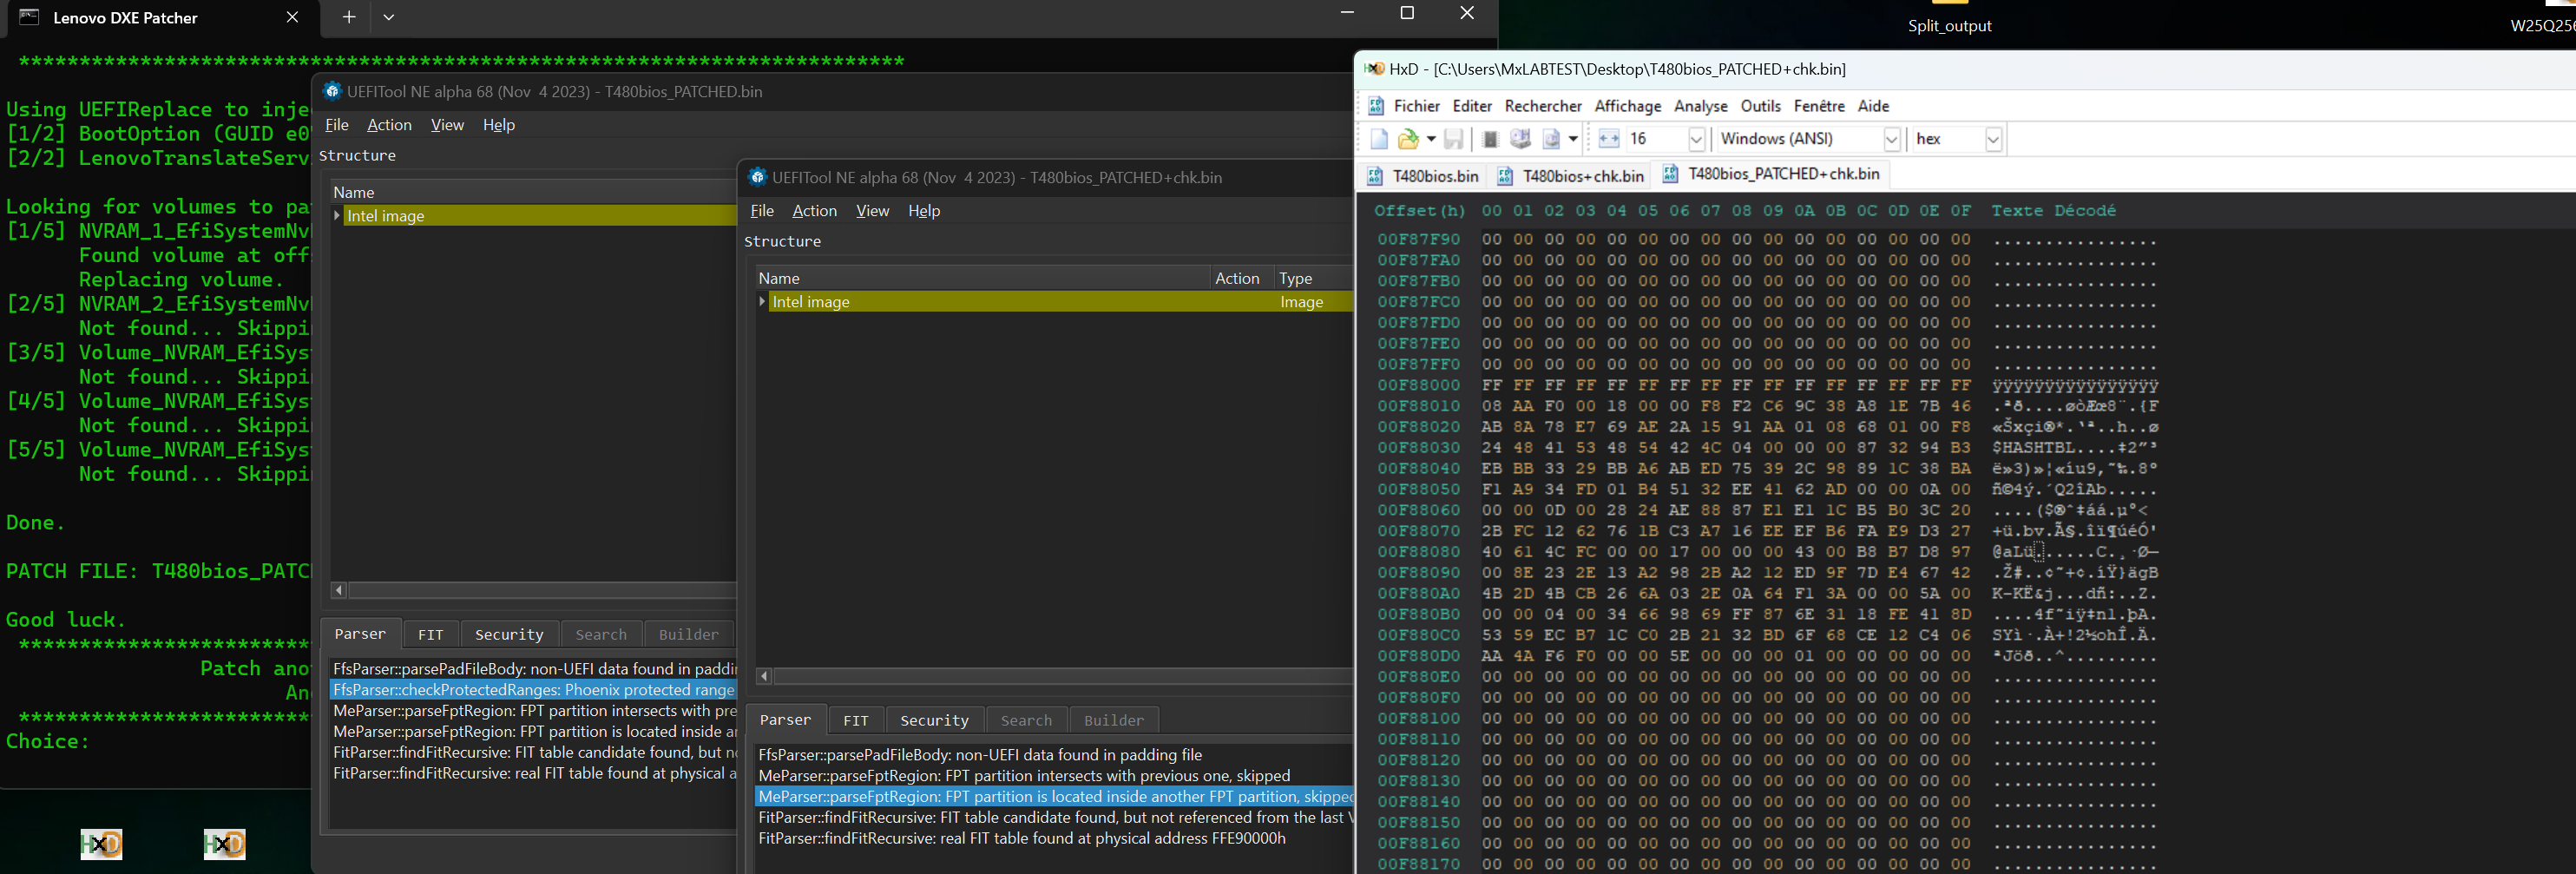This screenshot has width=2576, height=874.
Task: Open new tab in Lenovo DXE Patcher terminal
Action: pyautogui.click(x=349, y=17)
